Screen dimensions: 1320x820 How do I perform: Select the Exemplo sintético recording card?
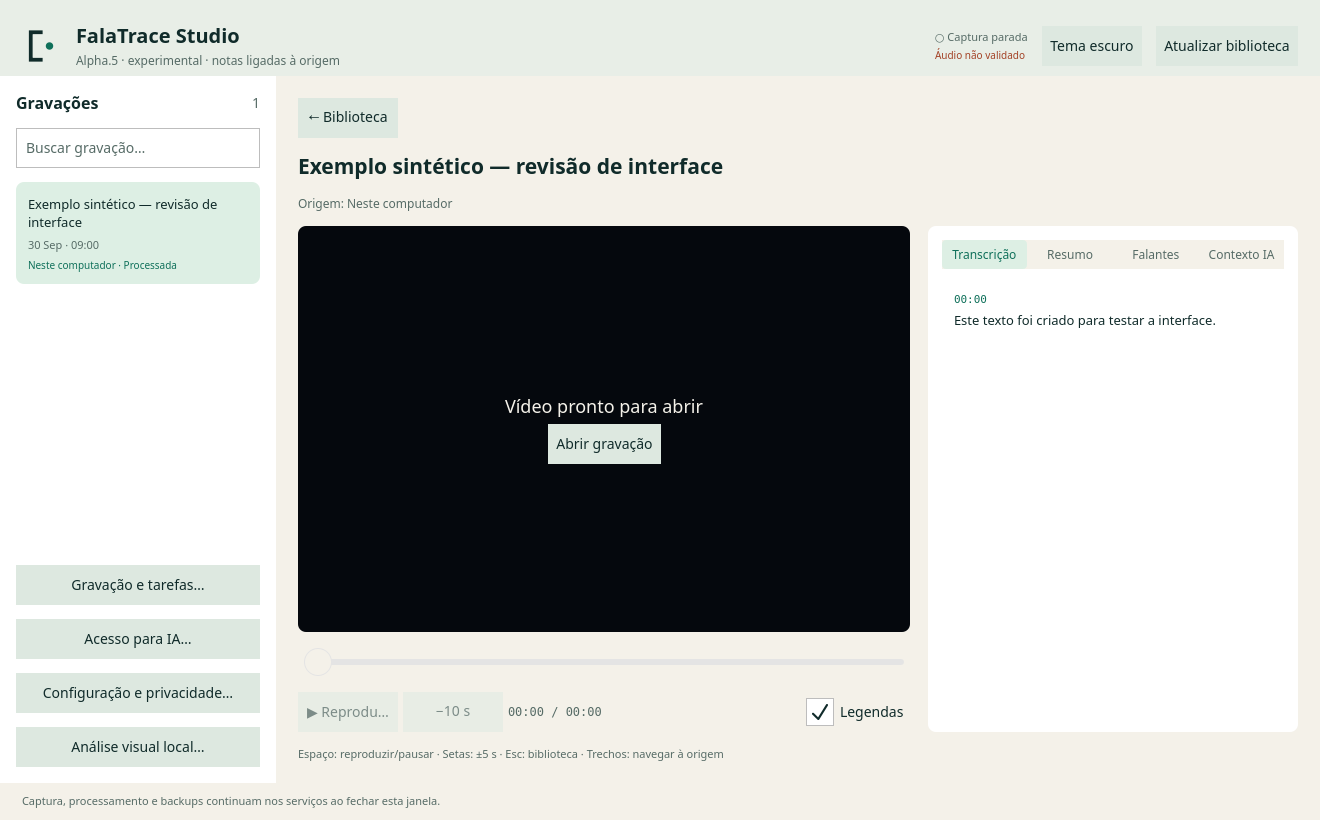coord(138,233)
